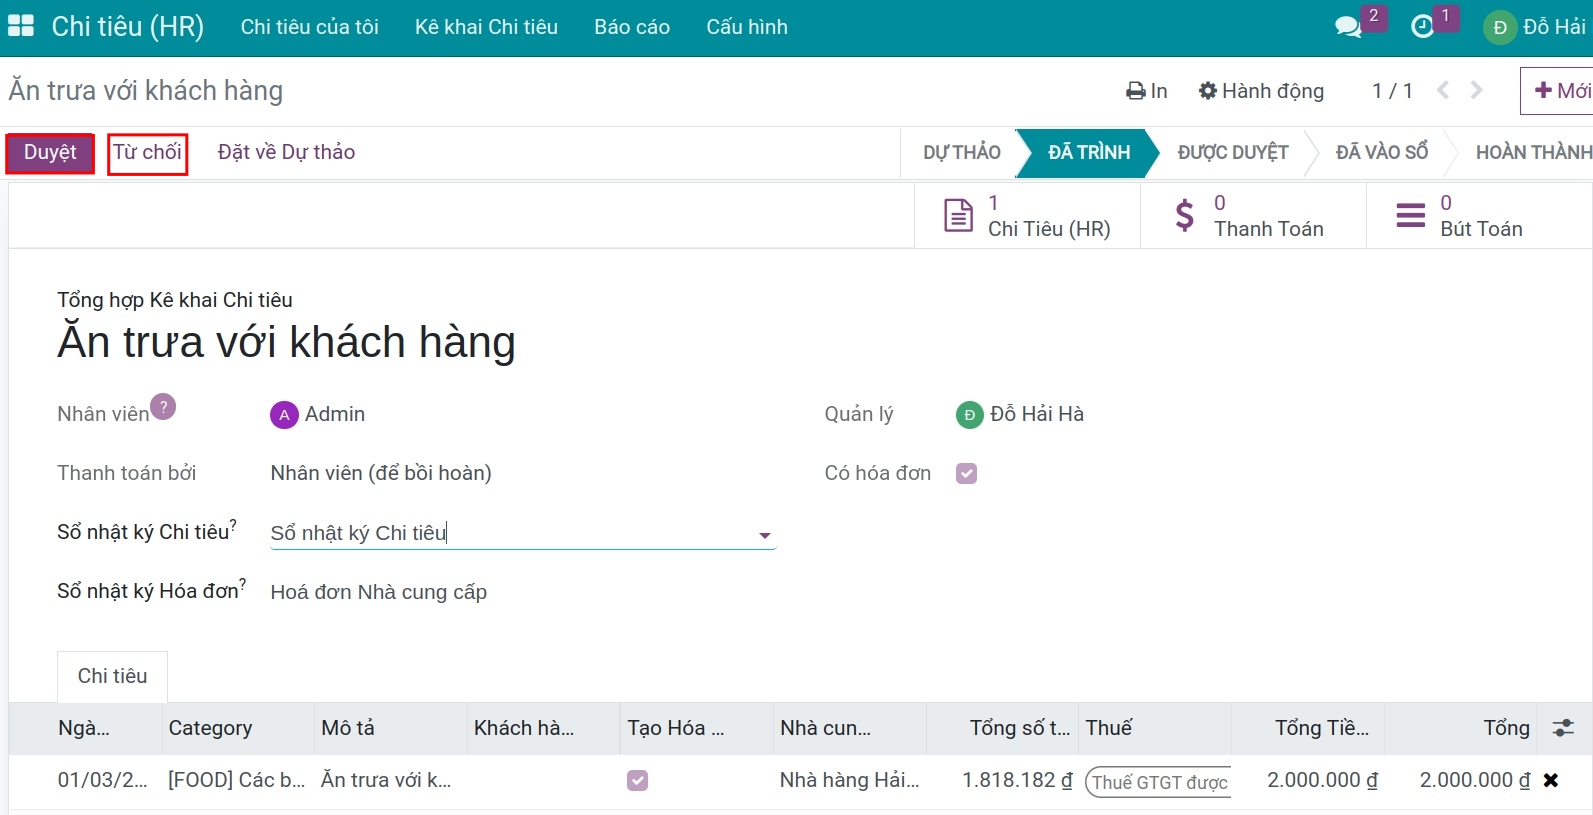Click the Đỗ Hải user avatar
This screenshot has width=1593, height=815.
(1499, 27)
